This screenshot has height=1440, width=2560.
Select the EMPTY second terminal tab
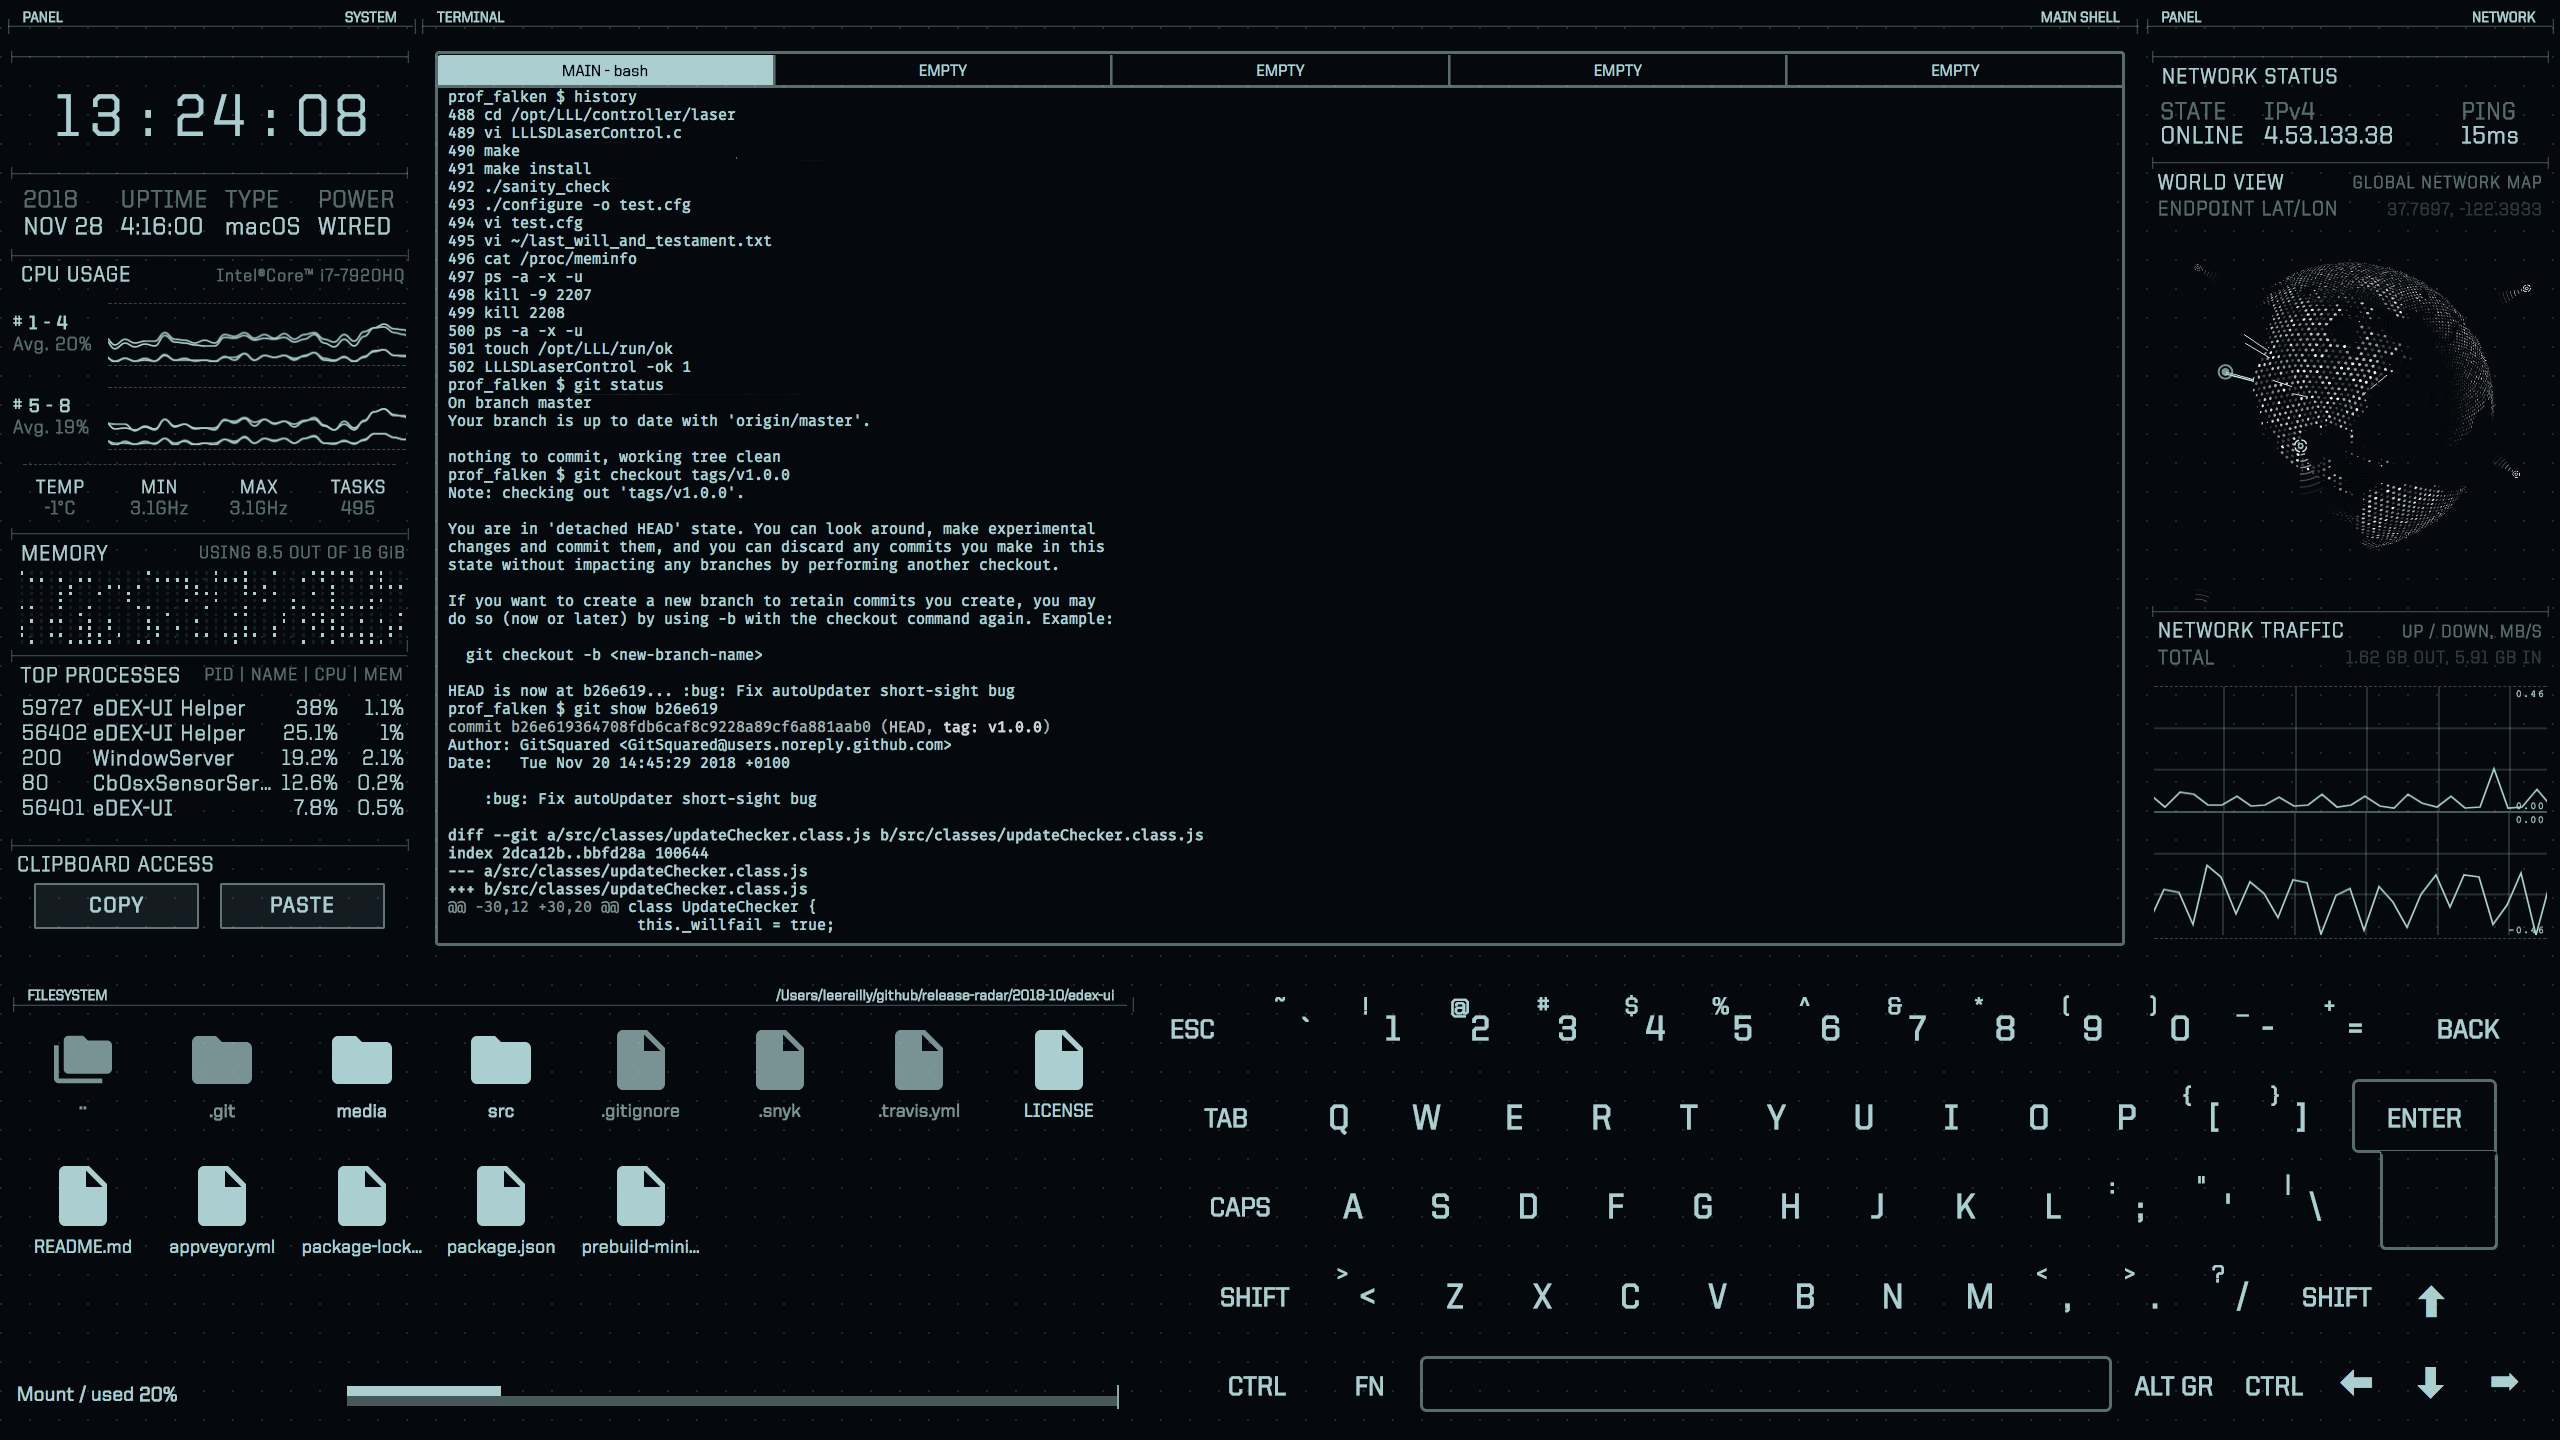[942, 70]
